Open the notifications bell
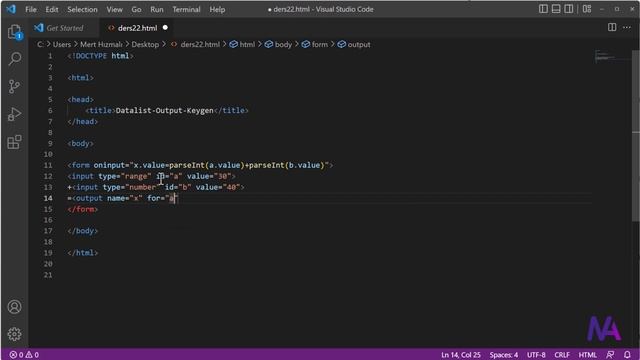This screenshot has height=360, width=640. [627, 354]
